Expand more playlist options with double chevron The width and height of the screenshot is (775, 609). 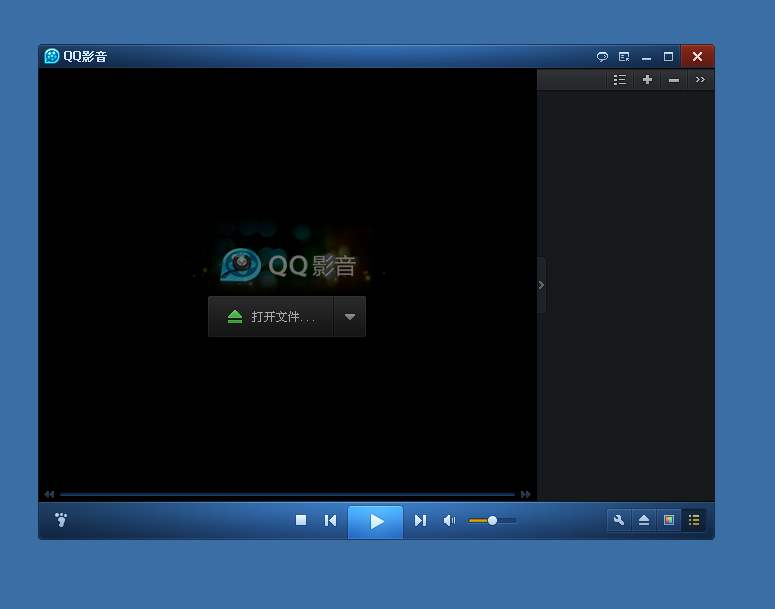[700, 80]
